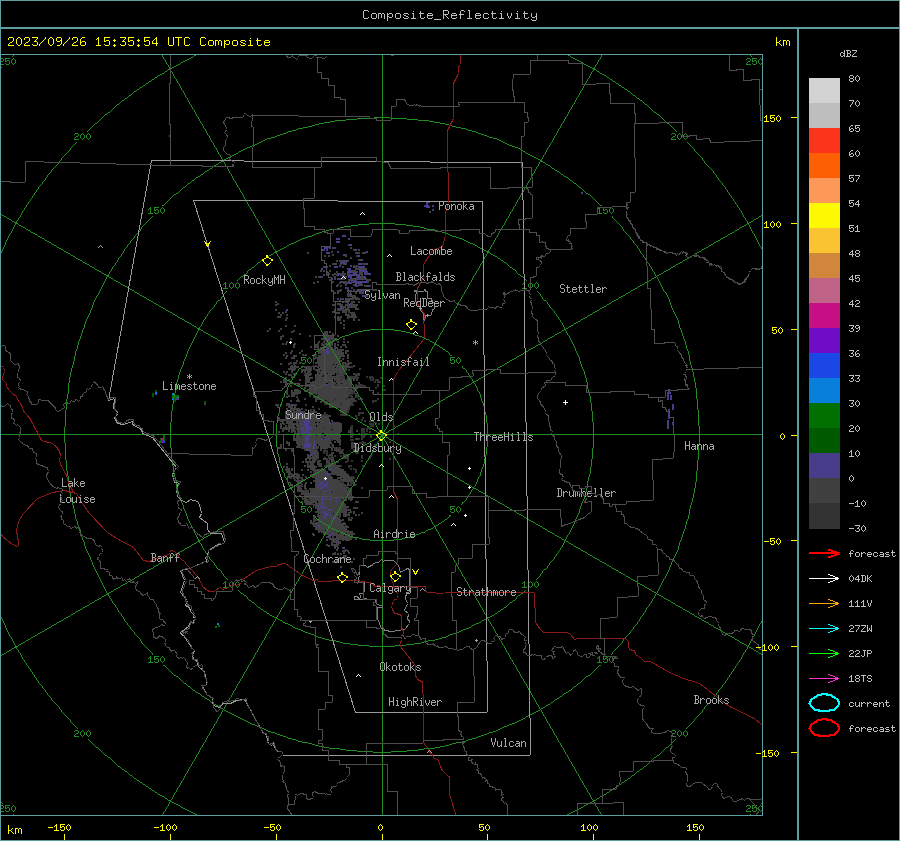
Task: Select the 65 dBZ red color swatch
Action: (x=824, y=141)
